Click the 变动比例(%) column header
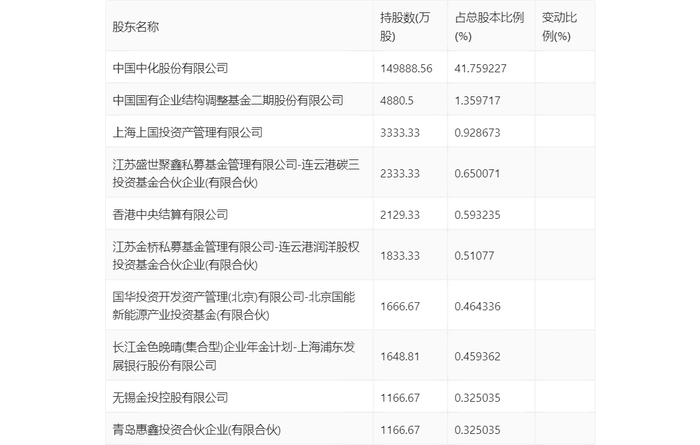700x445 pixels. point(559,27)
